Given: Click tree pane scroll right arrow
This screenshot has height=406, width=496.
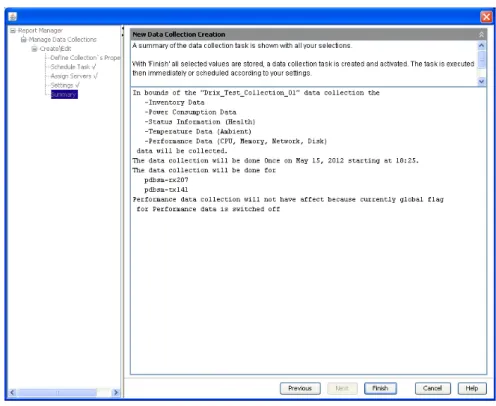Looking at the screenshot, I should pos(116,392).
